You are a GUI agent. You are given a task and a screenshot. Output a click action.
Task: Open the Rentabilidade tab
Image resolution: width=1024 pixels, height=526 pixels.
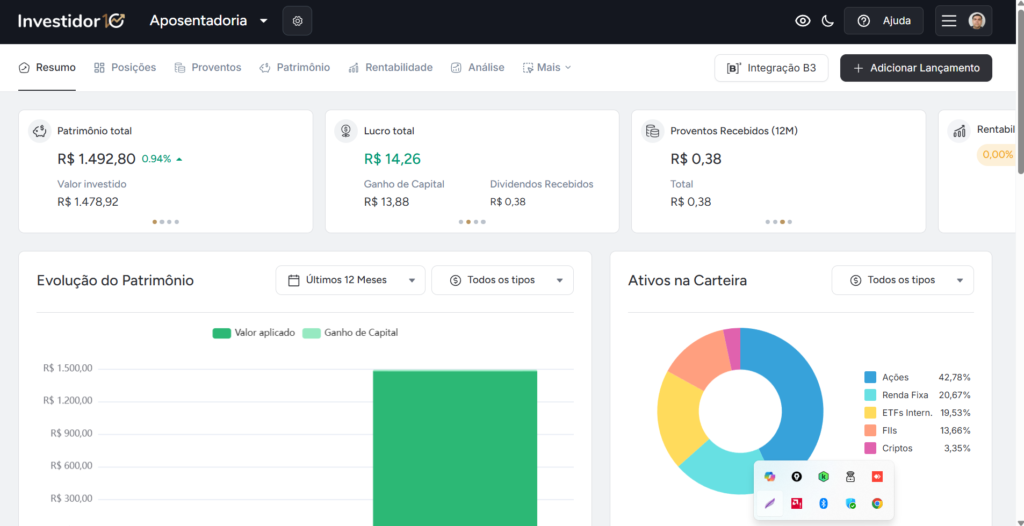pyautogui.click(x=391, y=67)
